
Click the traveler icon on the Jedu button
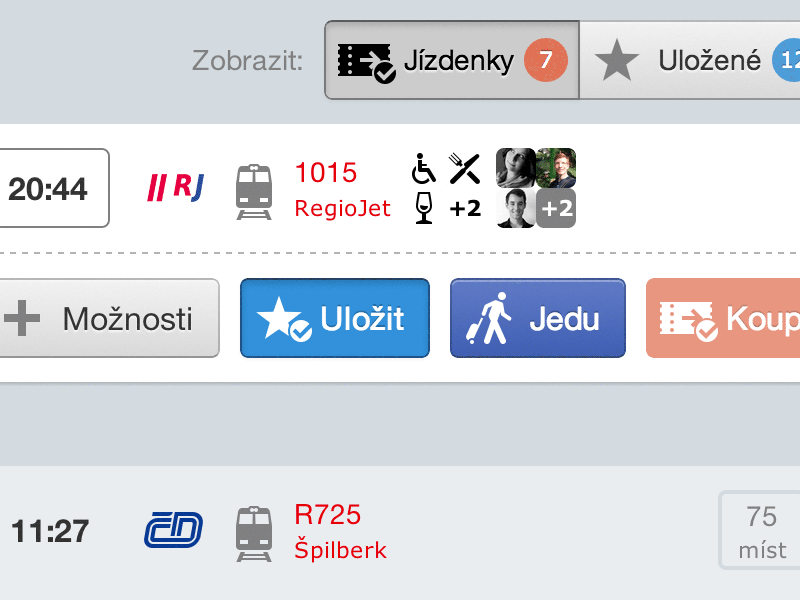[490, 317]
